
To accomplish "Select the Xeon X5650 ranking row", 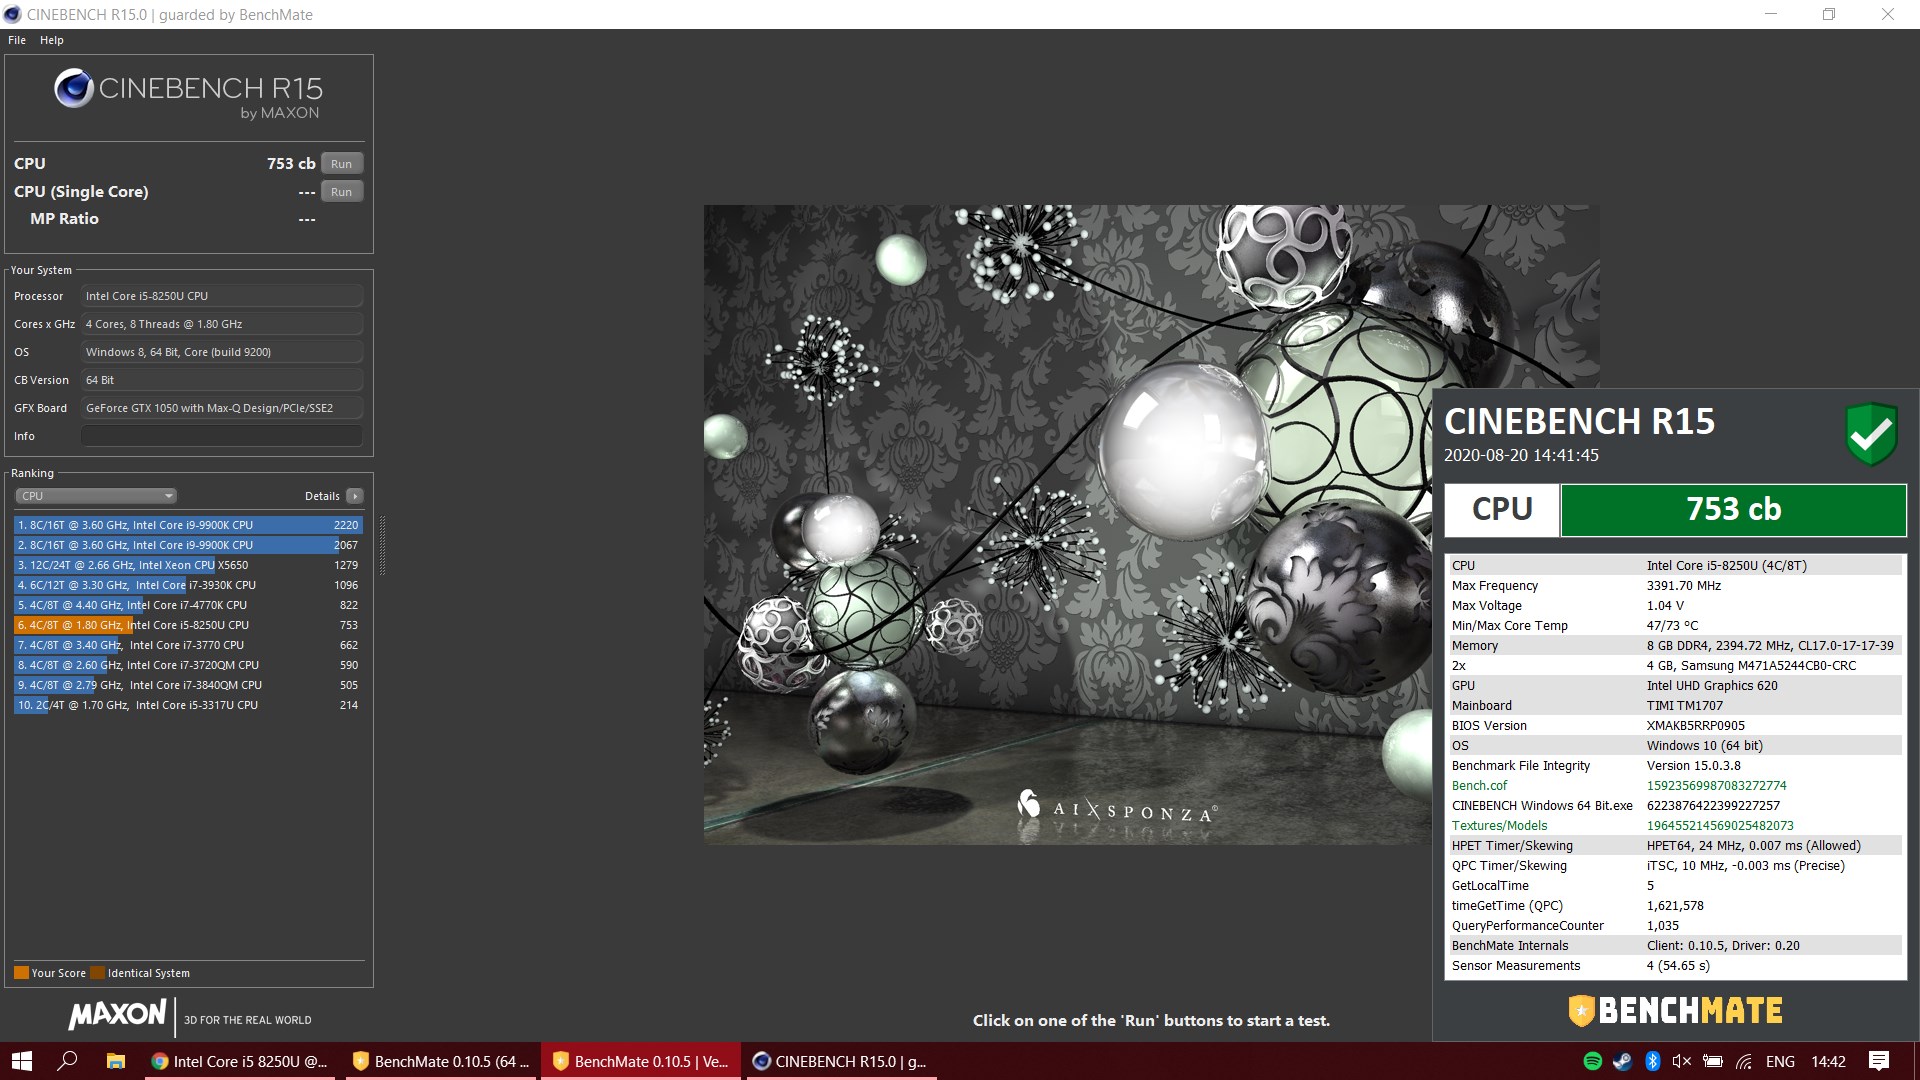I will pyautogui.click(x=188, y=565).
